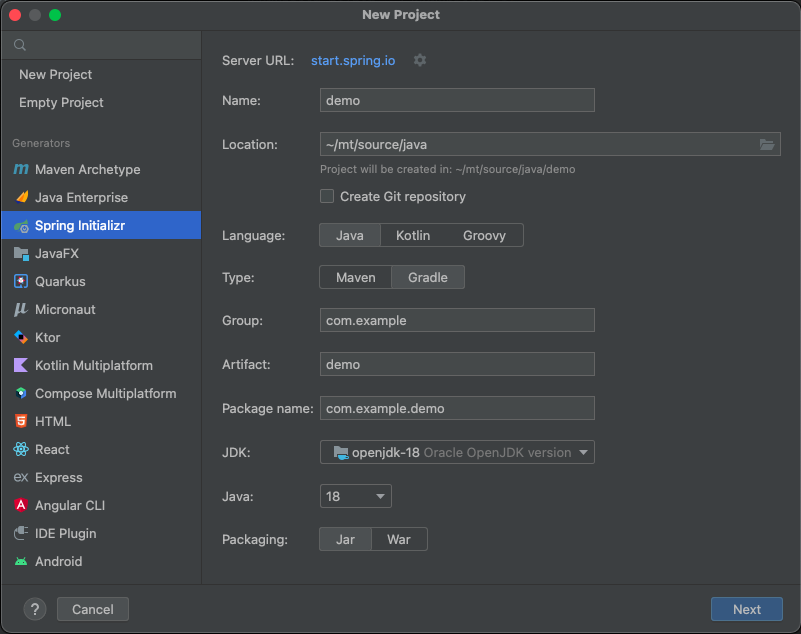Open the start.spring.io link
The image size is (801, 634).
353,60
